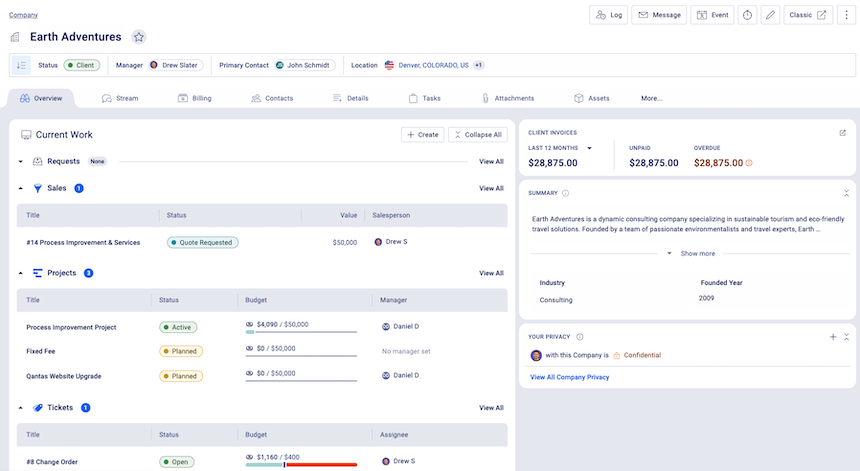Click the company building icon
Screen dimensions: 860x471
click(x=15, y=37)
